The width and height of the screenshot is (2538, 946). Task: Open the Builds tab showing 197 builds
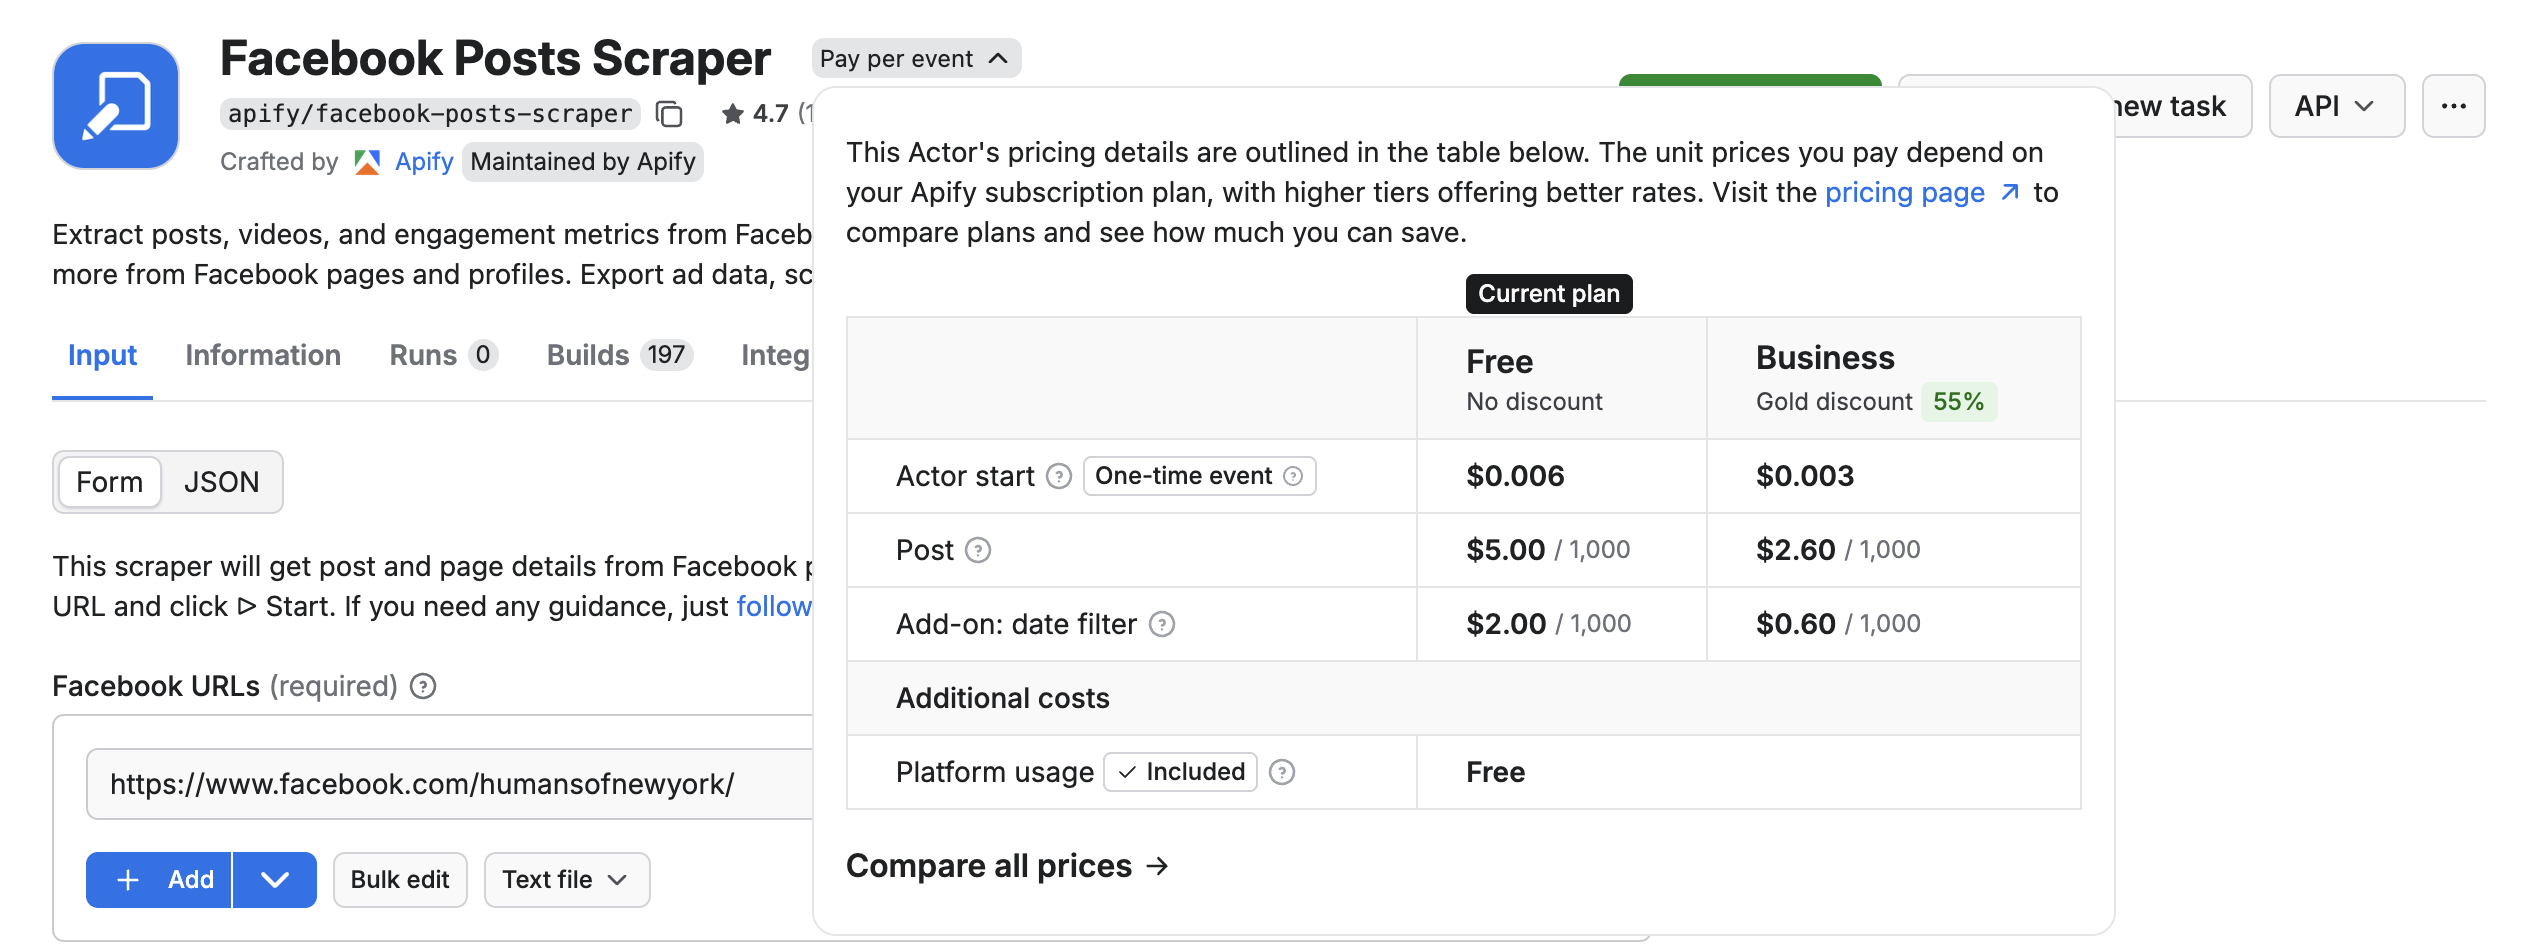588,355
